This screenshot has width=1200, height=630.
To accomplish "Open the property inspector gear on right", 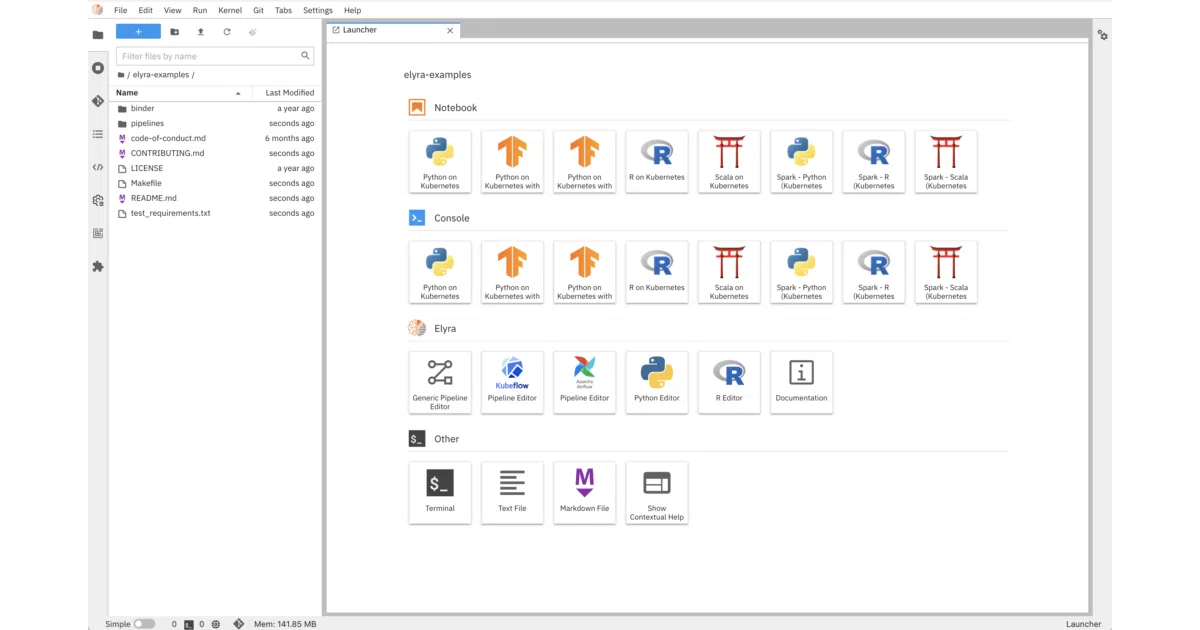I will [x=1102, y=35].
